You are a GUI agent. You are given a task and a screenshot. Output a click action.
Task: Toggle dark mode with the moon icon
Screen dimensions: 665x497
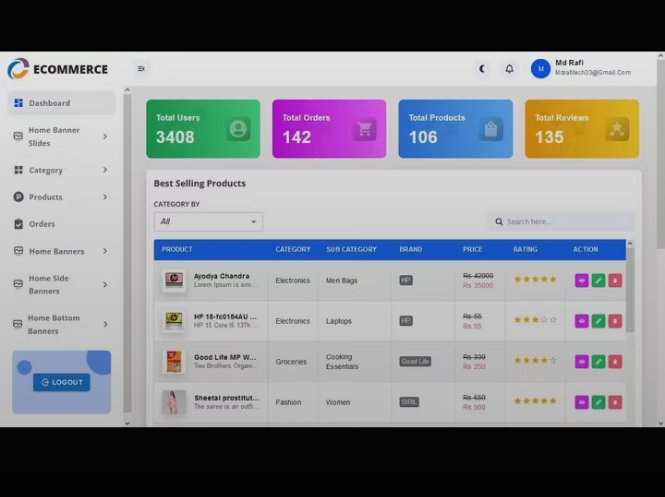pyautogui.click(x=482, y=69)
